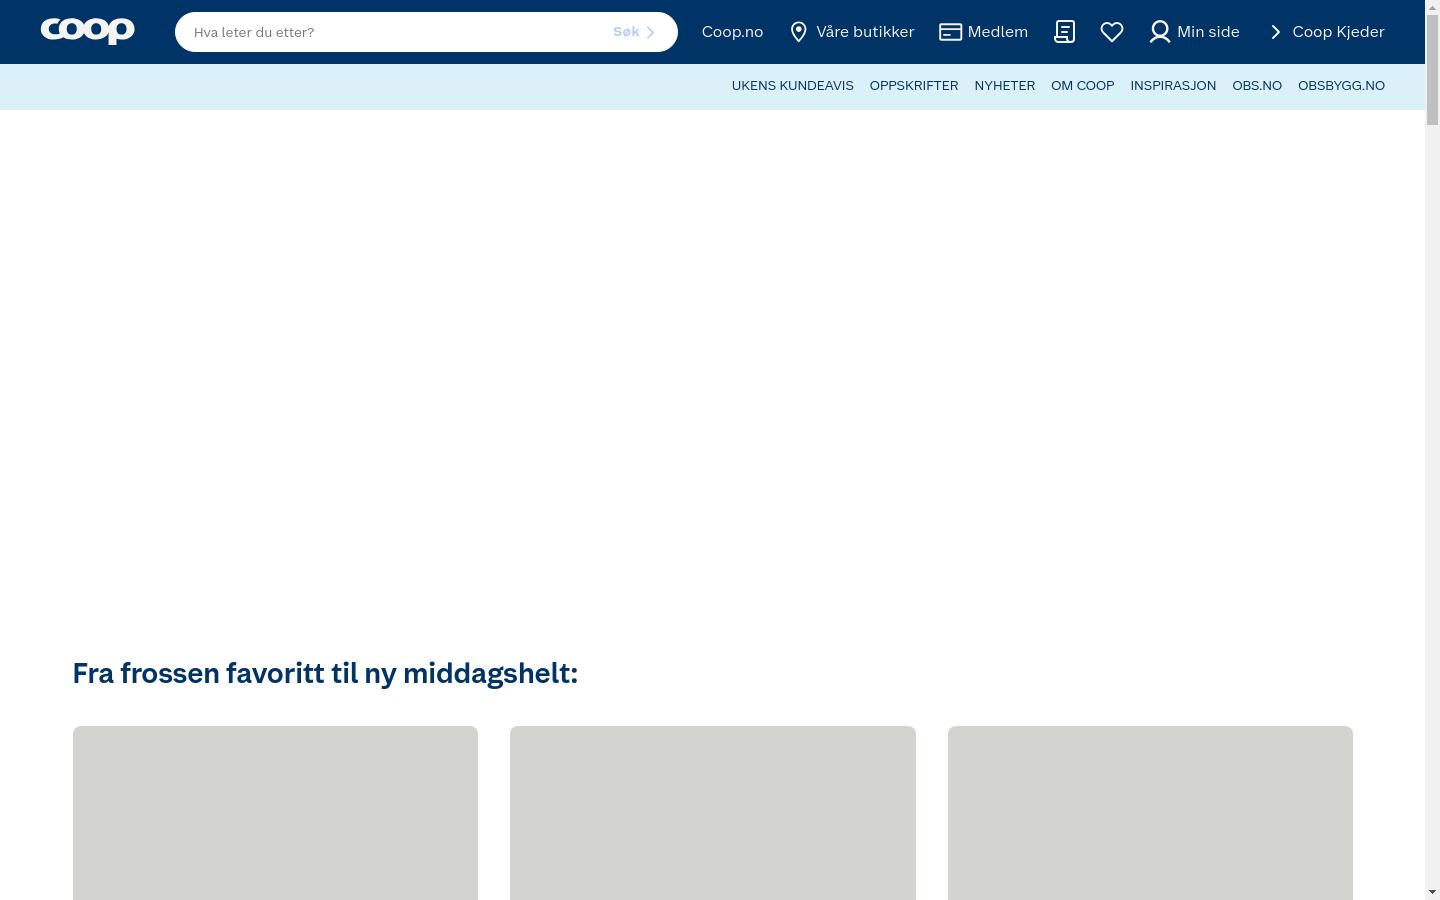This screenshot has width=1440, height=900.
Task: Open the Medlem page
Action: click(x=997, y=32)
